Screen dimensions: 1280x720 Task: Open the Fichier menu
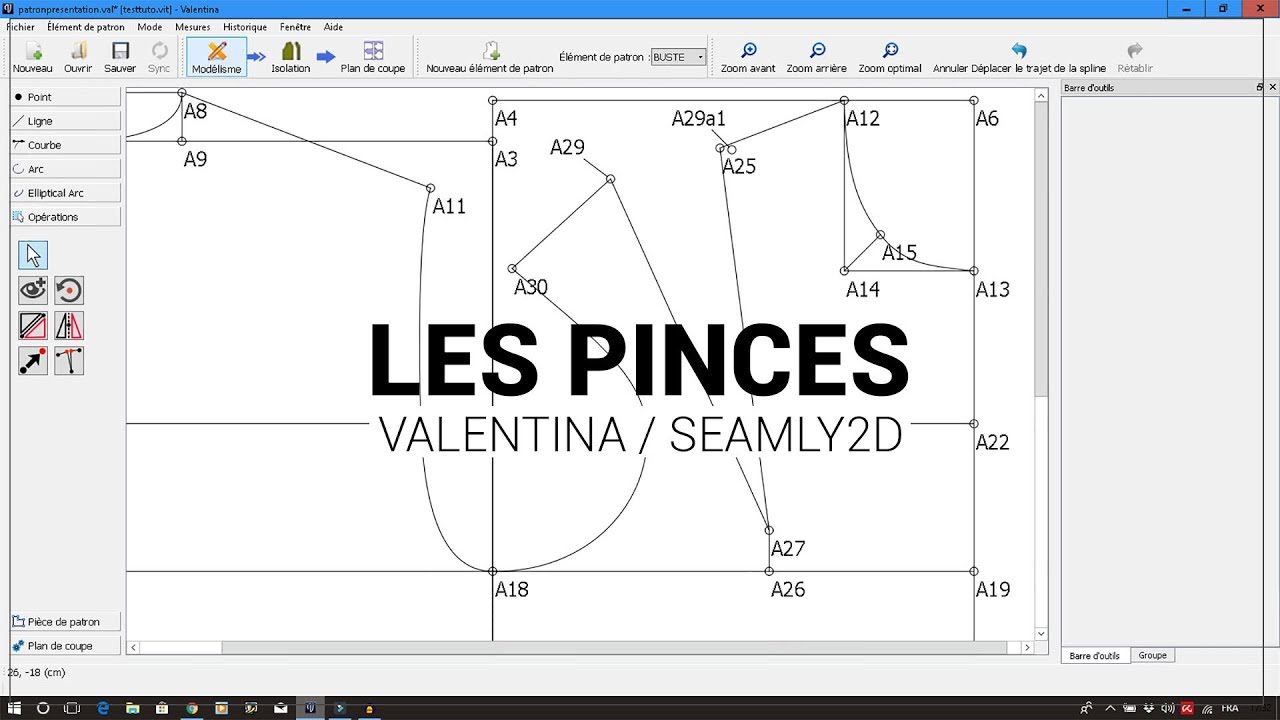pos(19,27)
